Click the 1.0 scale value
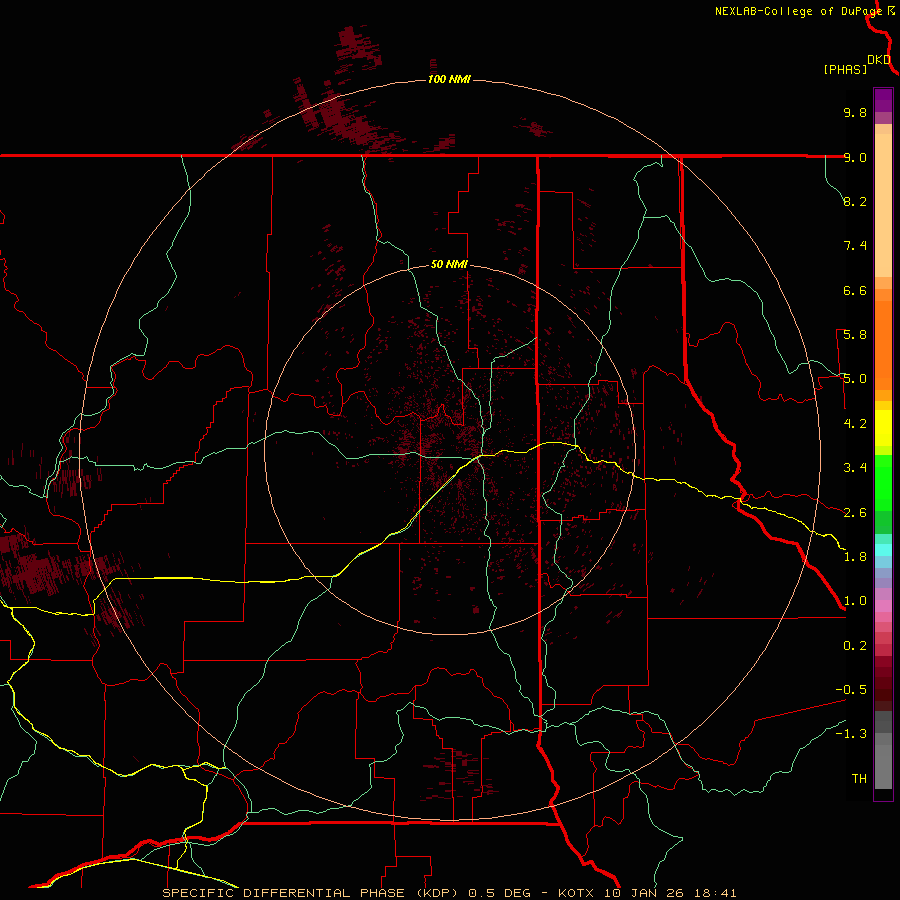 [855, 601]
